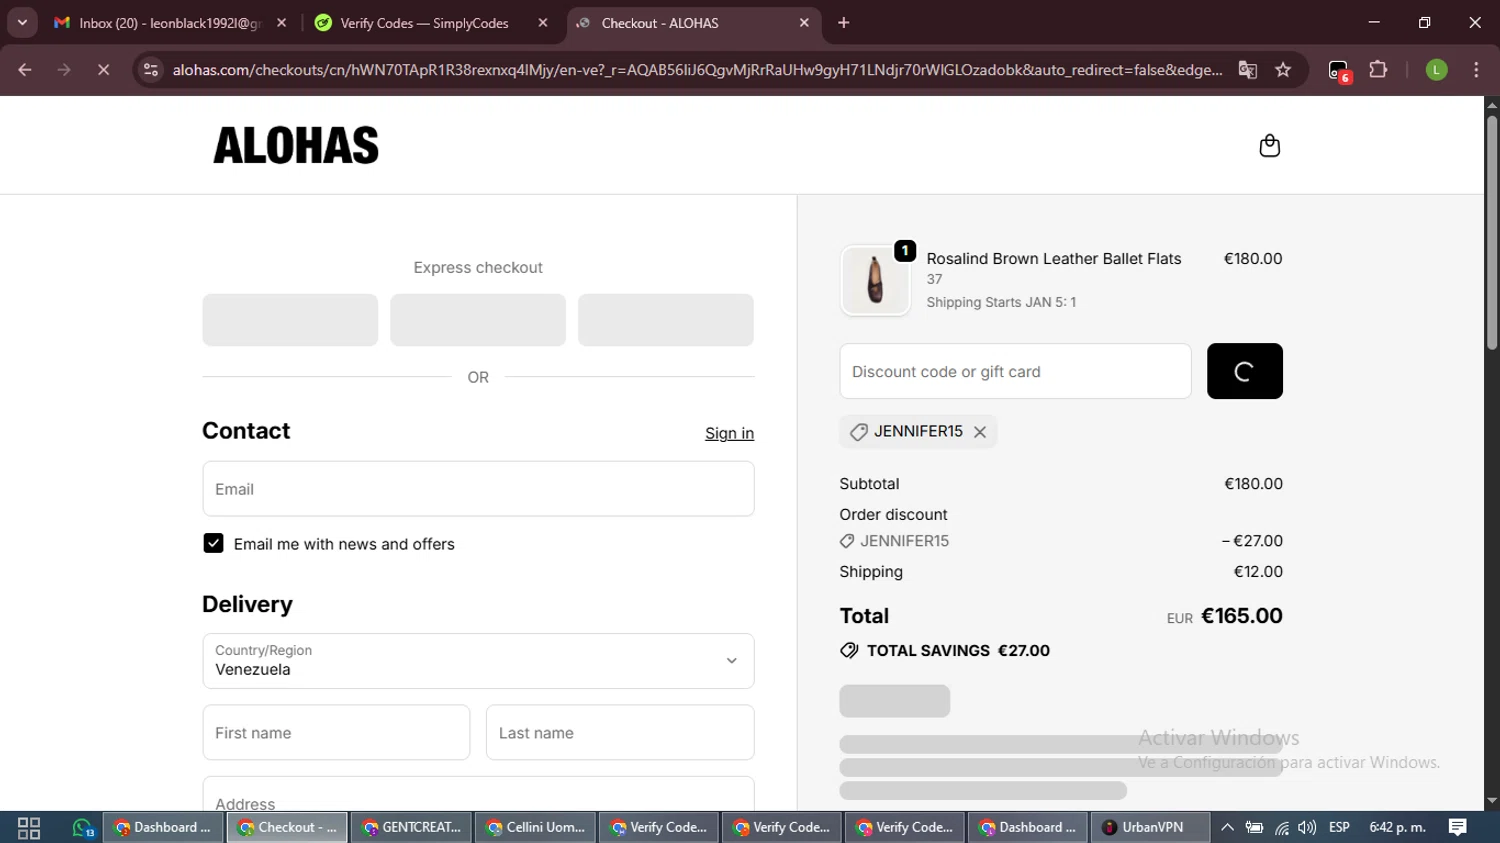Click the first express checkout placeholder button
Image resolution: width=1500 pixels, height=843 pixels.
290,320
